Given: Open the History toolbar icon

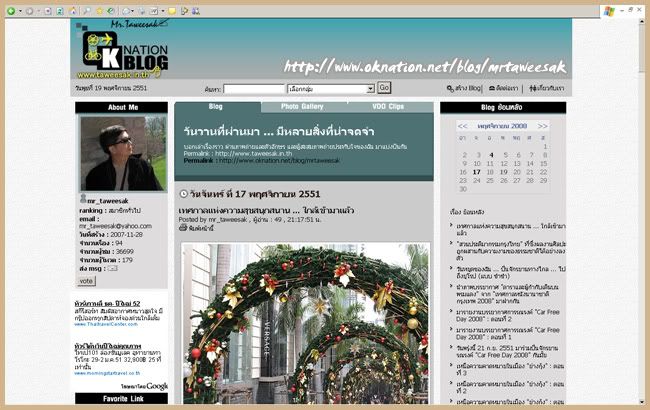Looking at the screenshot, I should [111, 11].
